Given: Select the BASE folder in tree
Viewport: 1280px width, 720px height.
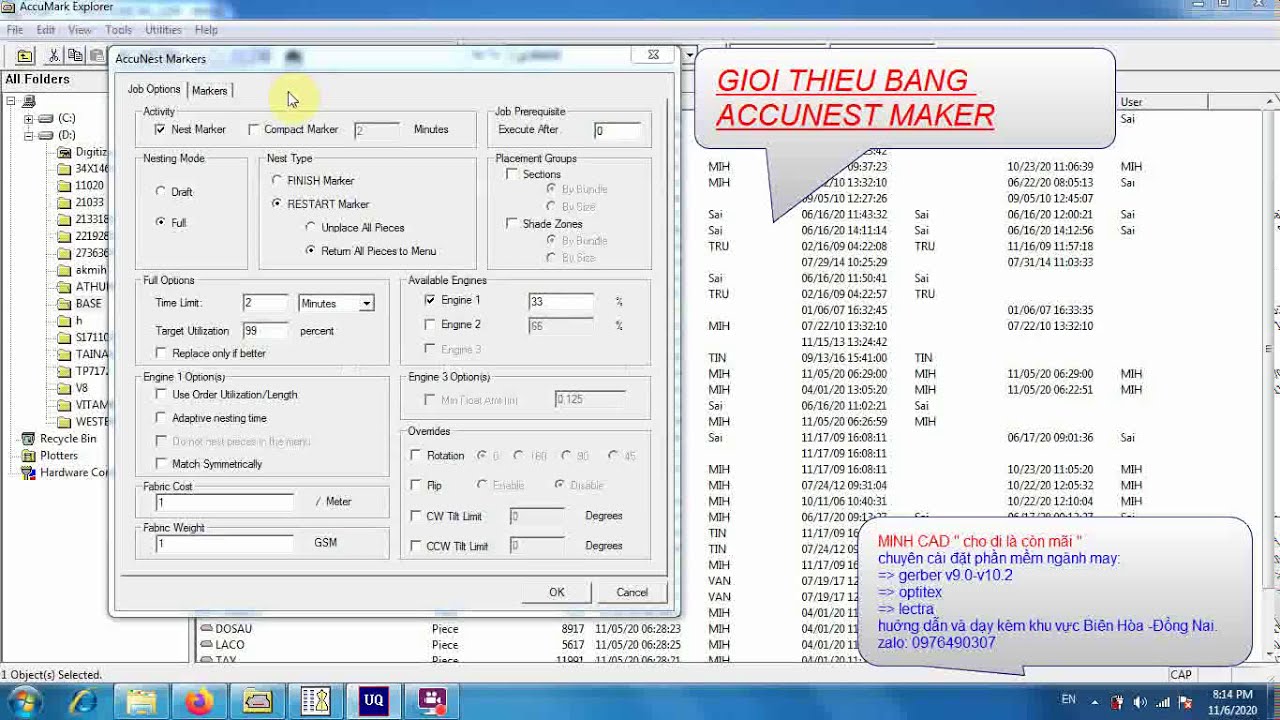Looking at the screenshot, I should [x=79, y=304].
